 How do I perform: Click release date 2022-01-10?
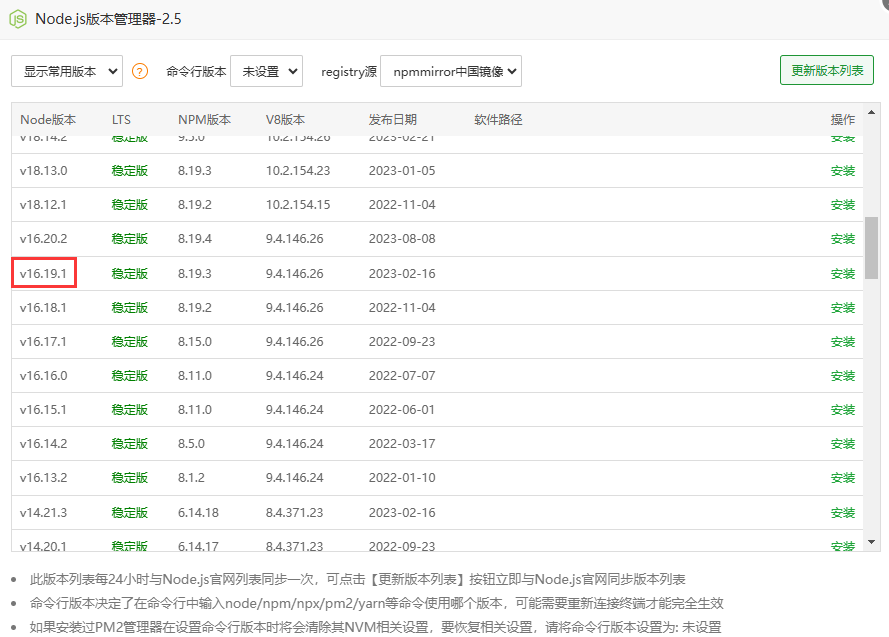pyautogui.click(x=402, y=478)
